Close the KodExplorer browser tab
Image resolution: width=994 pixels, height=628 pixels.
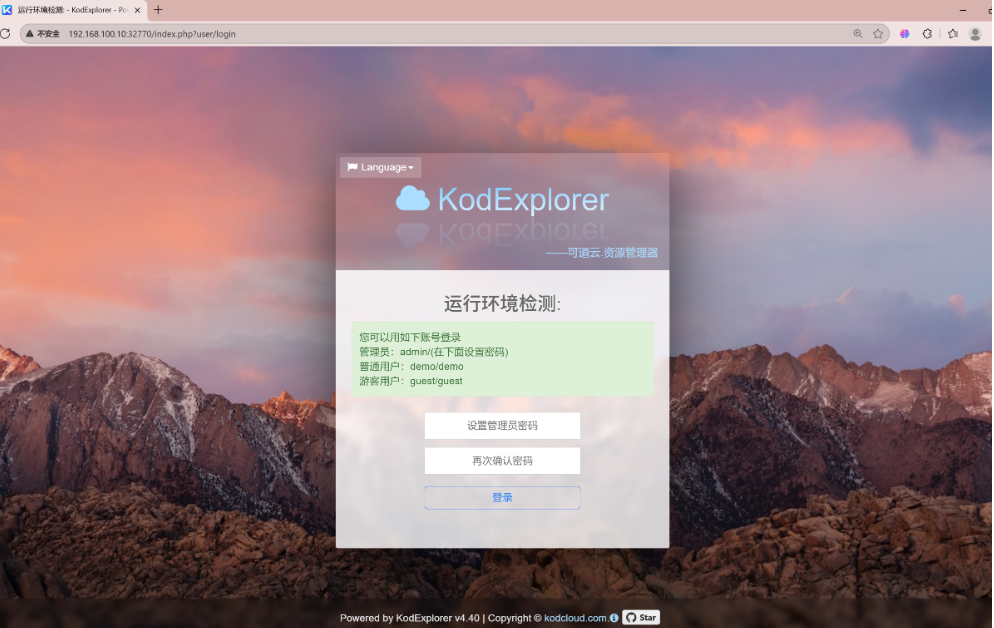pyautogui.click(x=138, y=10)
